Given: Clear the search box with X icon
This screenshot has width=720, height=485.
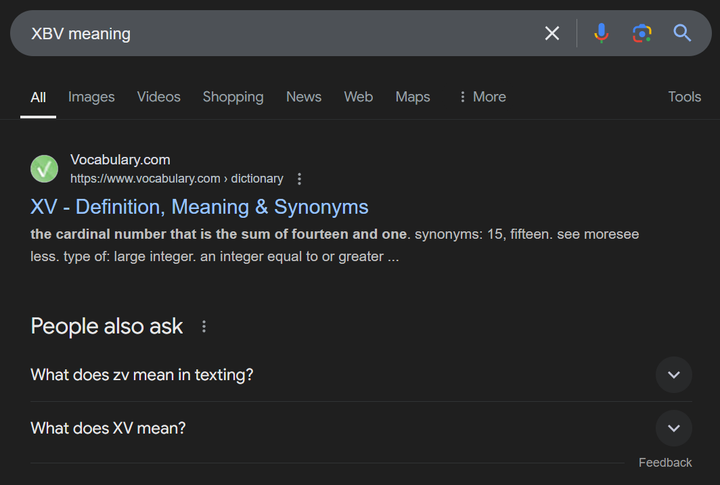Looking at the screenshot, I should point(552,33).
